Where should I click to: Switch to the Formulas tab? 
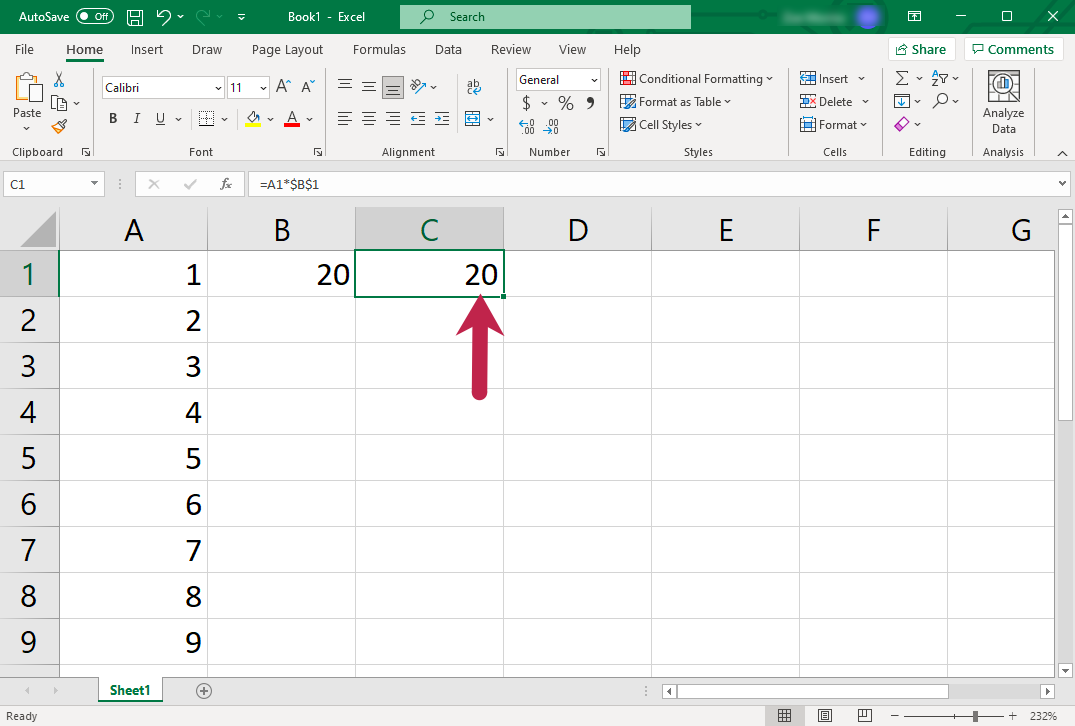pyautogui.click(x=379, y=49)
